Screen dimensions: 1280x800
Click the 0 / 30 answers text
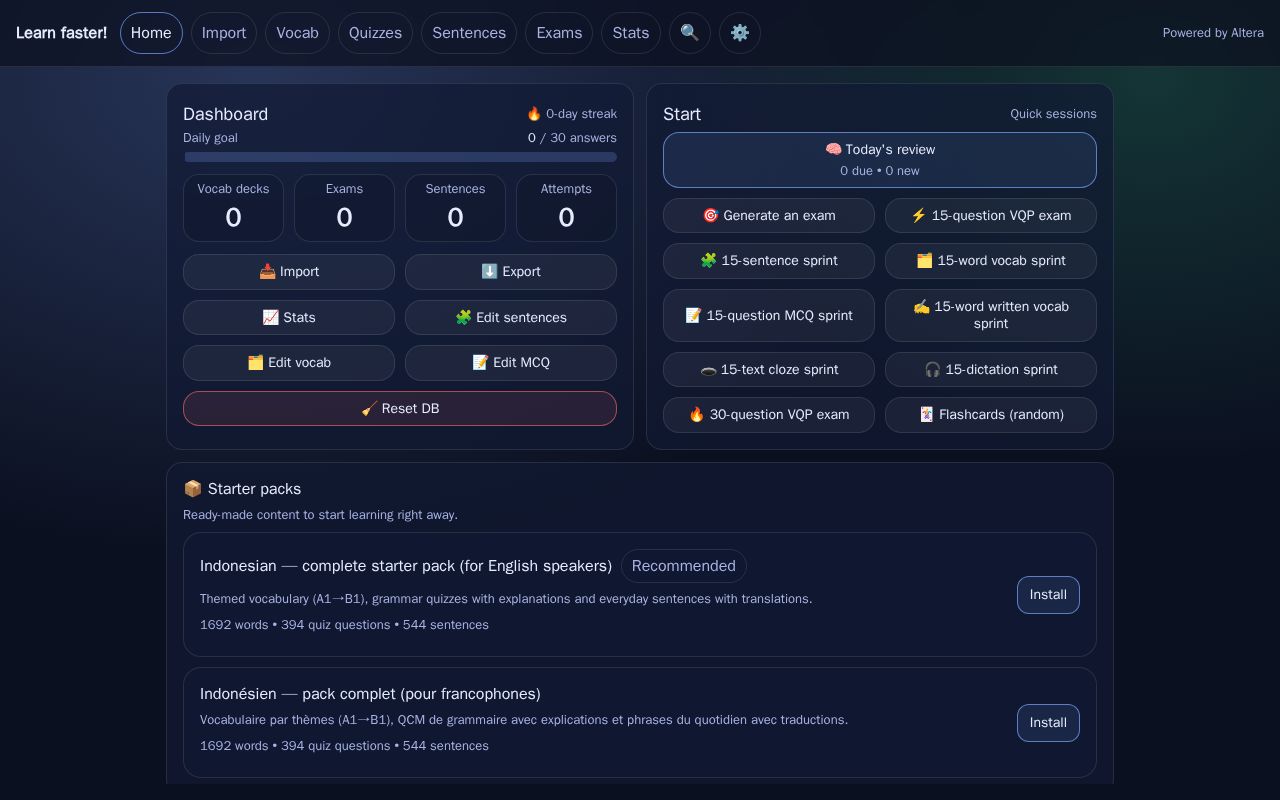point(572,138)
